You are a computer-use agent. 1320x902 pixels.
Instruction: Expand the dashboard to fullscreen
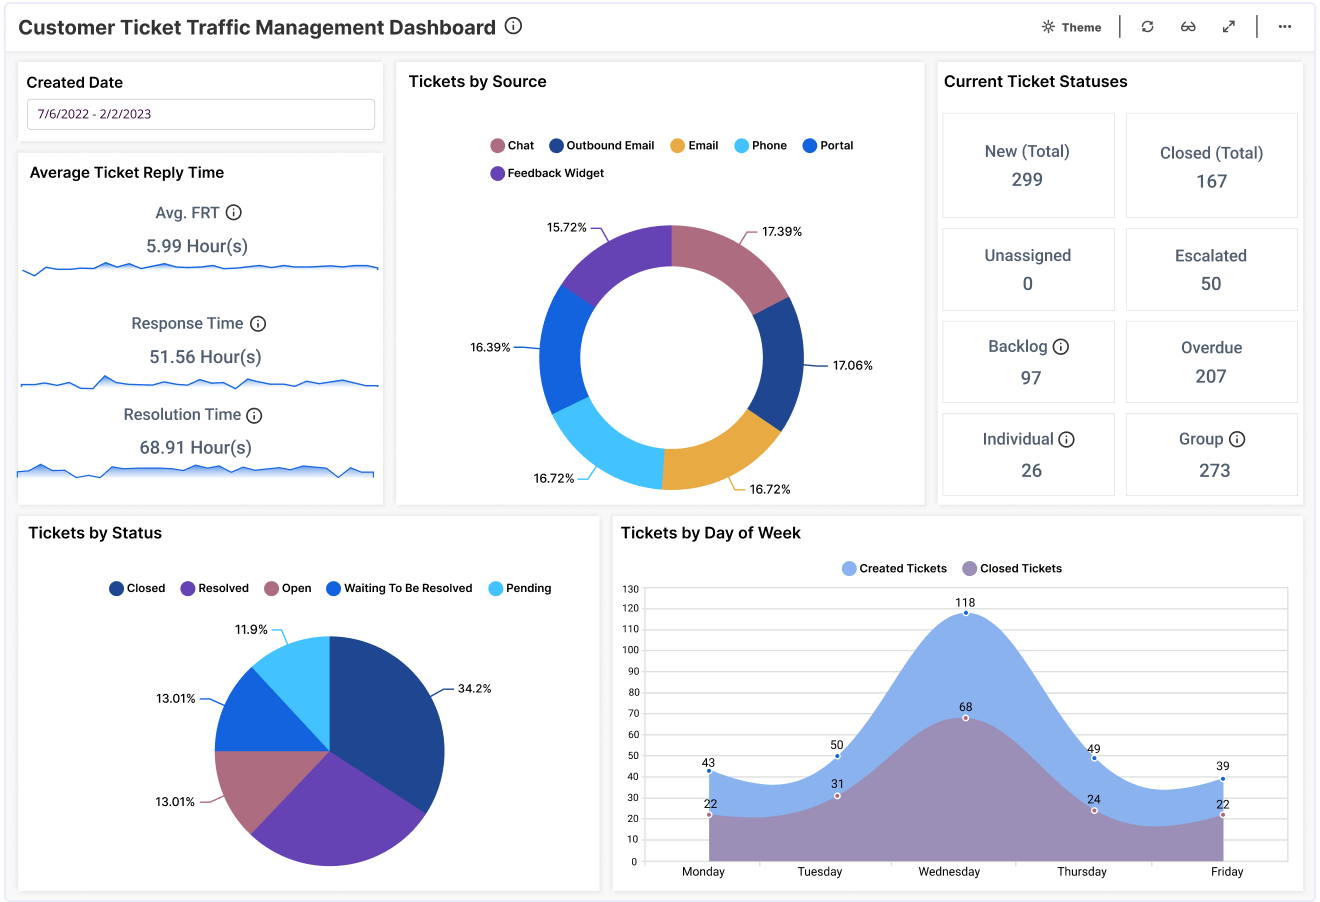tap(1229, 27)
